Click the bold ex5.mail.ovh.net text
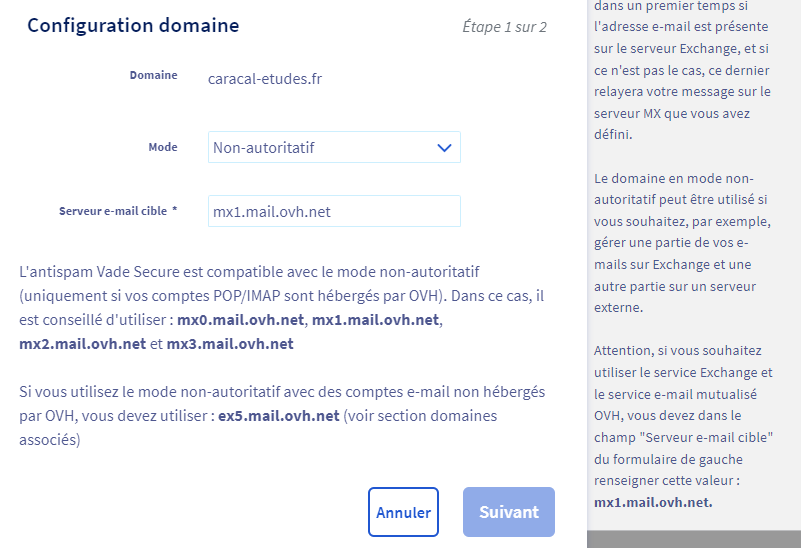Viewport: 801px width, 548px height. pyautogui.click(x=280, y=414)
